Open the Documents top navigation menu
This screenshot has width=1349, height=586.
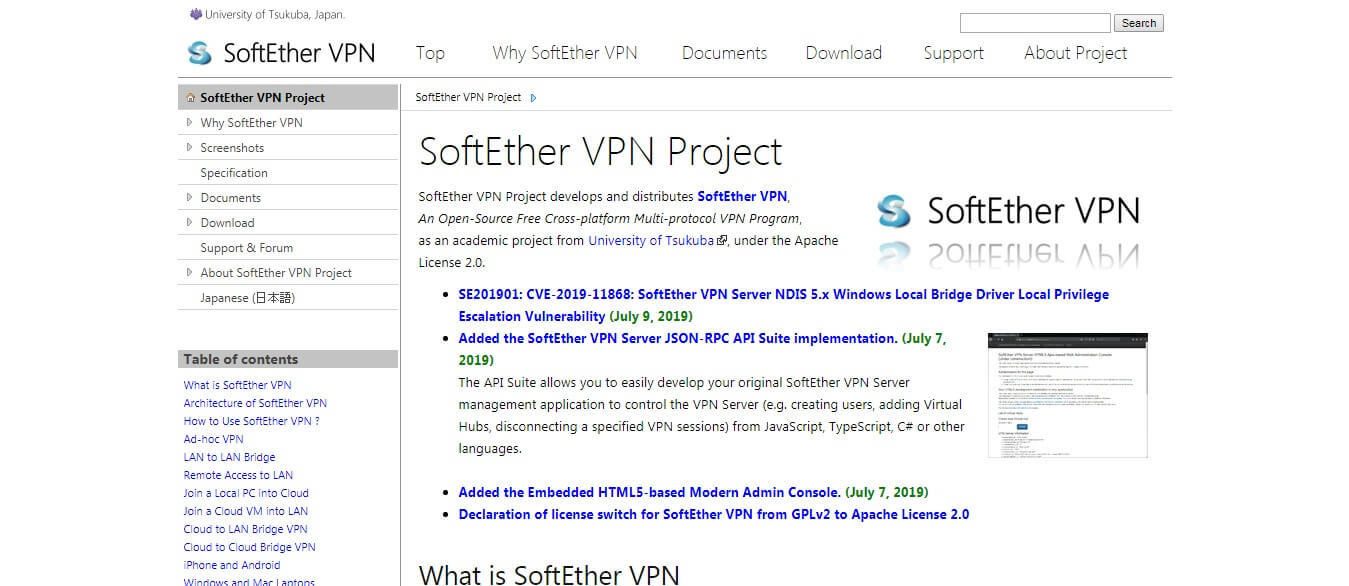[x=724, y=53]
